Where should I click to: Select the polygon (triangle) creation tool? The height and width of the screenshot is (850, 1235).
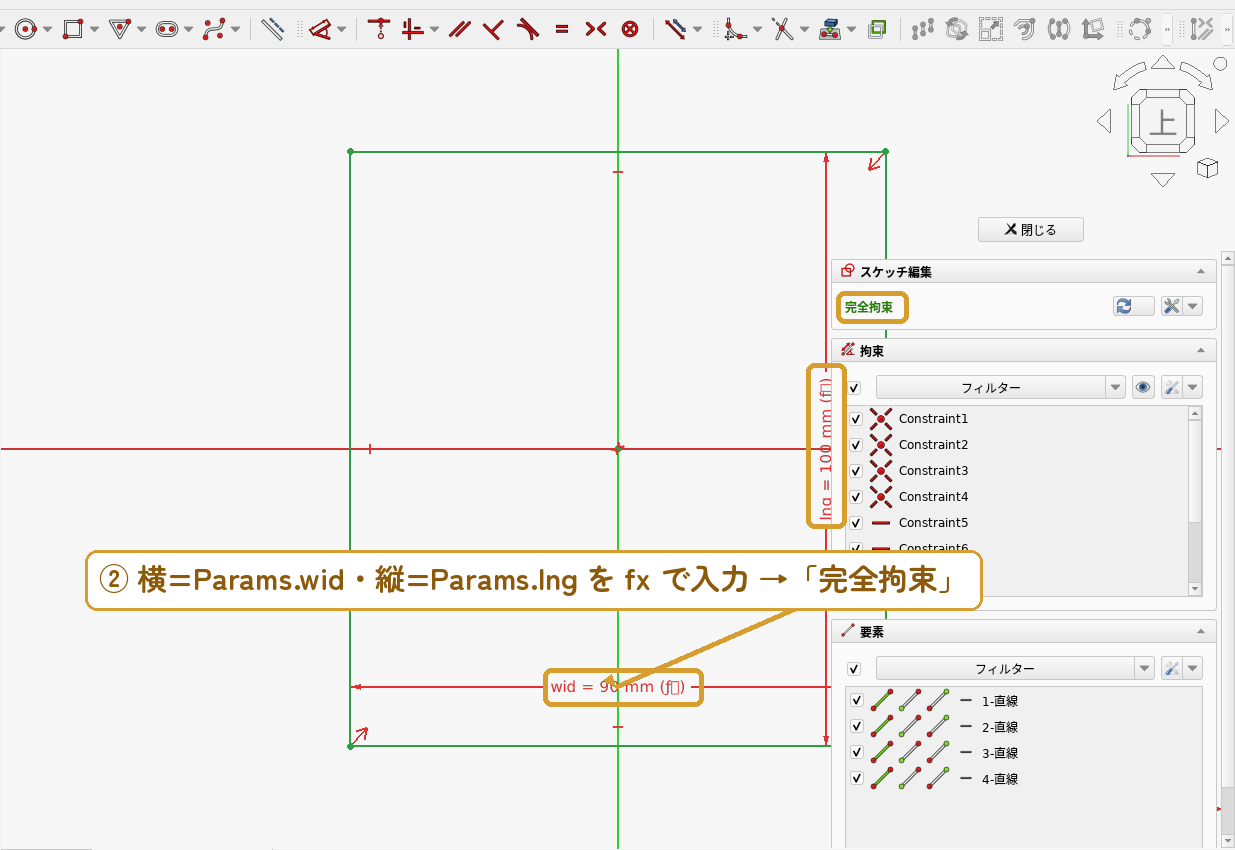point(120,29)
